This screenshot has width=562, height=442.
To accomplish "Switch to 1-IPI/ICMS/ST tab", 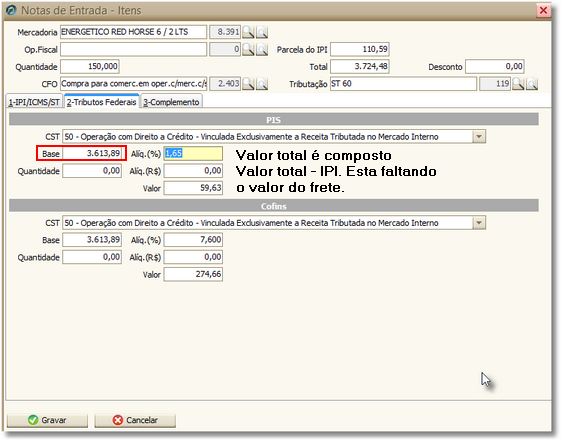I will click(34, 102).
